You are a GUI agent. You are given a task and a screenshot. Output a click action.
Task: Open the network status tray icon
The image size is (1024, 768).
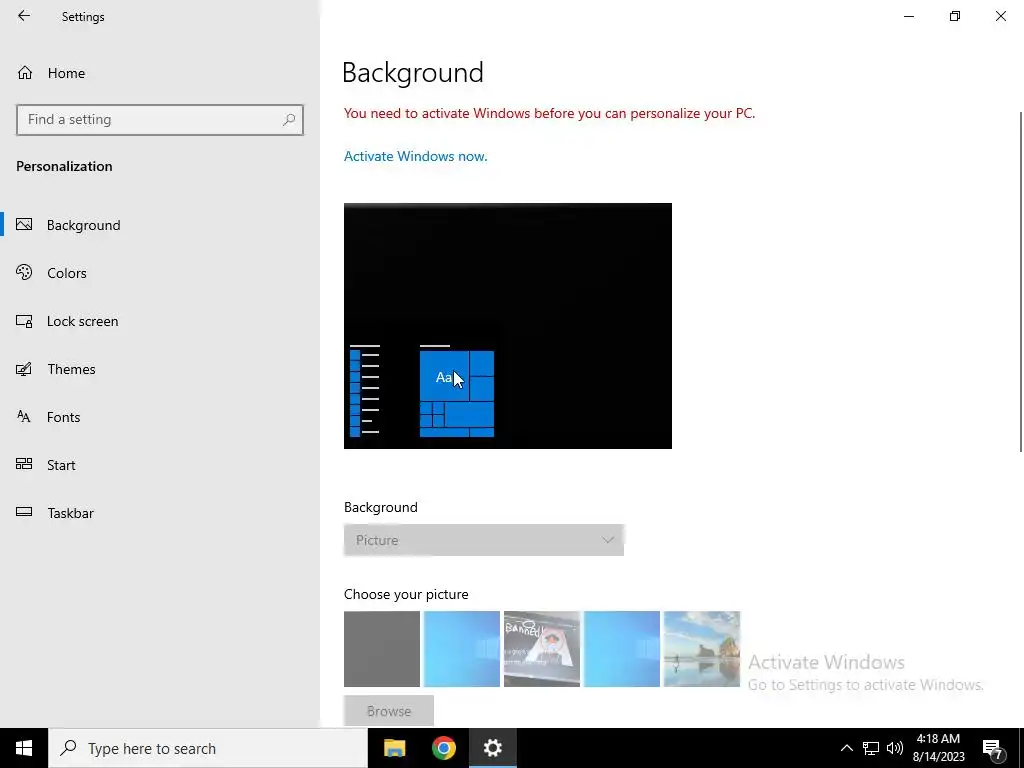pyautogui.click(x=871, y=748)
